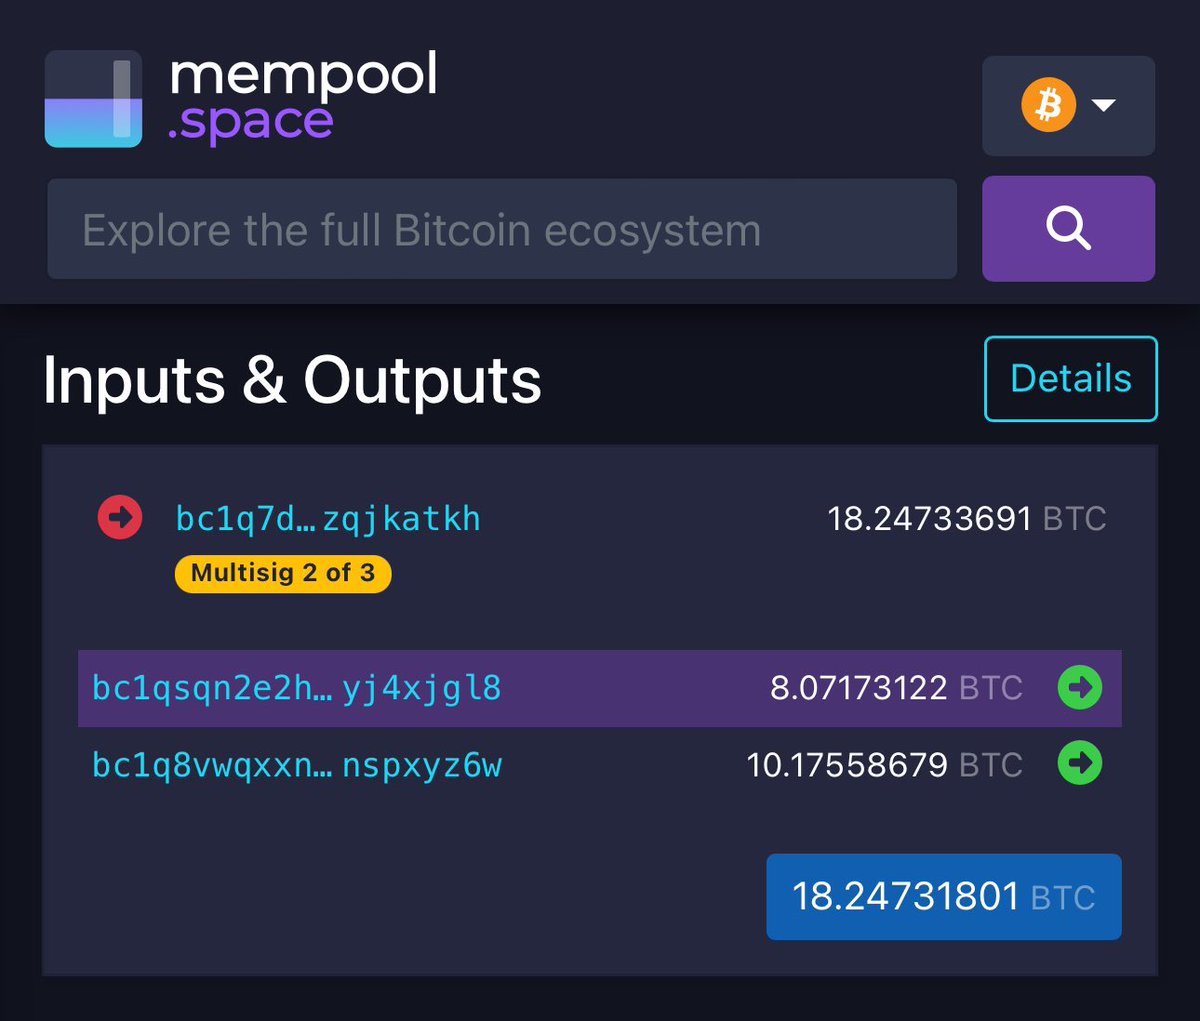
Task: Open output address bc1q8vwqxxn…nspxyz6w
Action: click(x=296, y=765)
